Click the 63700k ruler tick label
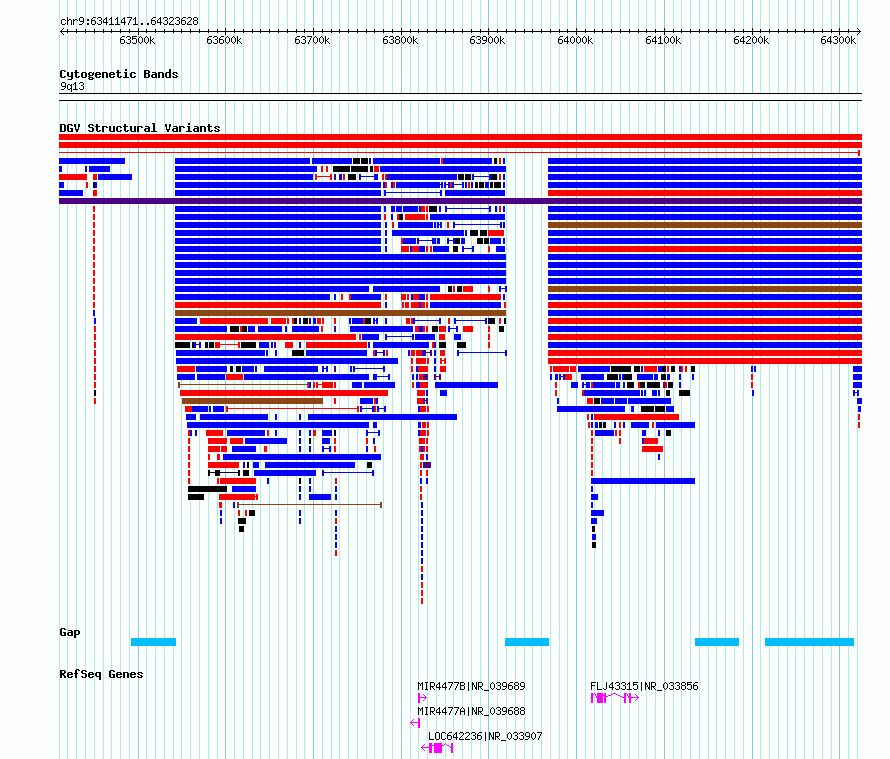The height and width of the screenshot is (759, 890). tap(312, 40)
